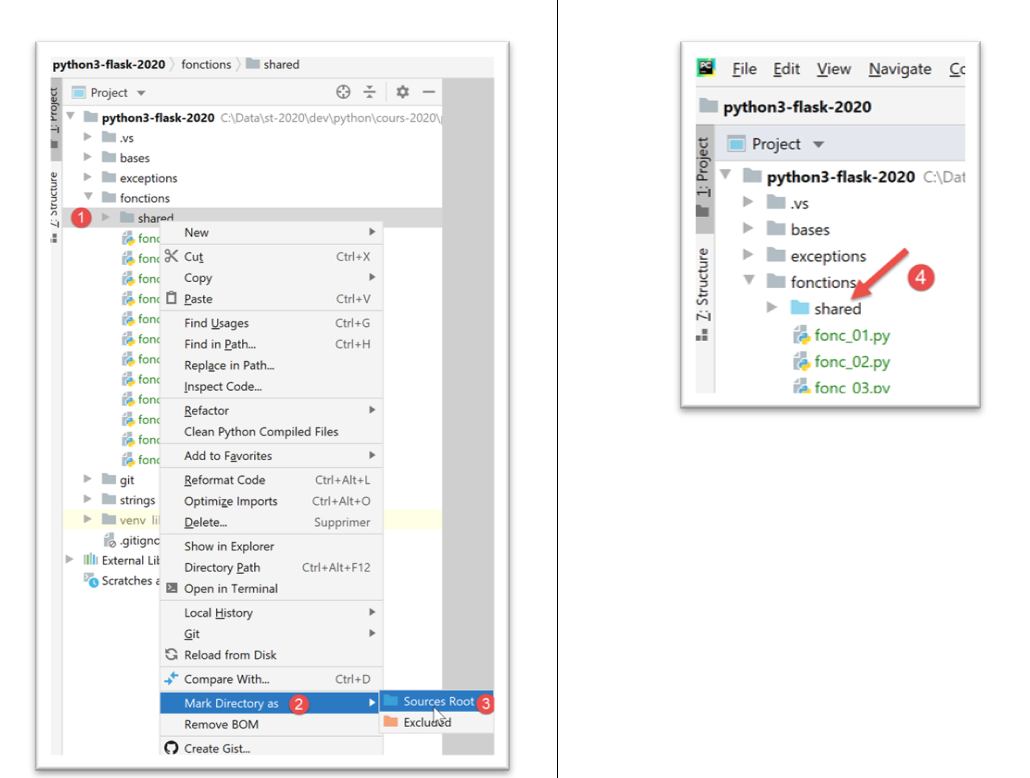This screenshot has height=778, width=1030.
Task: Click the scissors icon next to Cut
Action: click(171, 257)
